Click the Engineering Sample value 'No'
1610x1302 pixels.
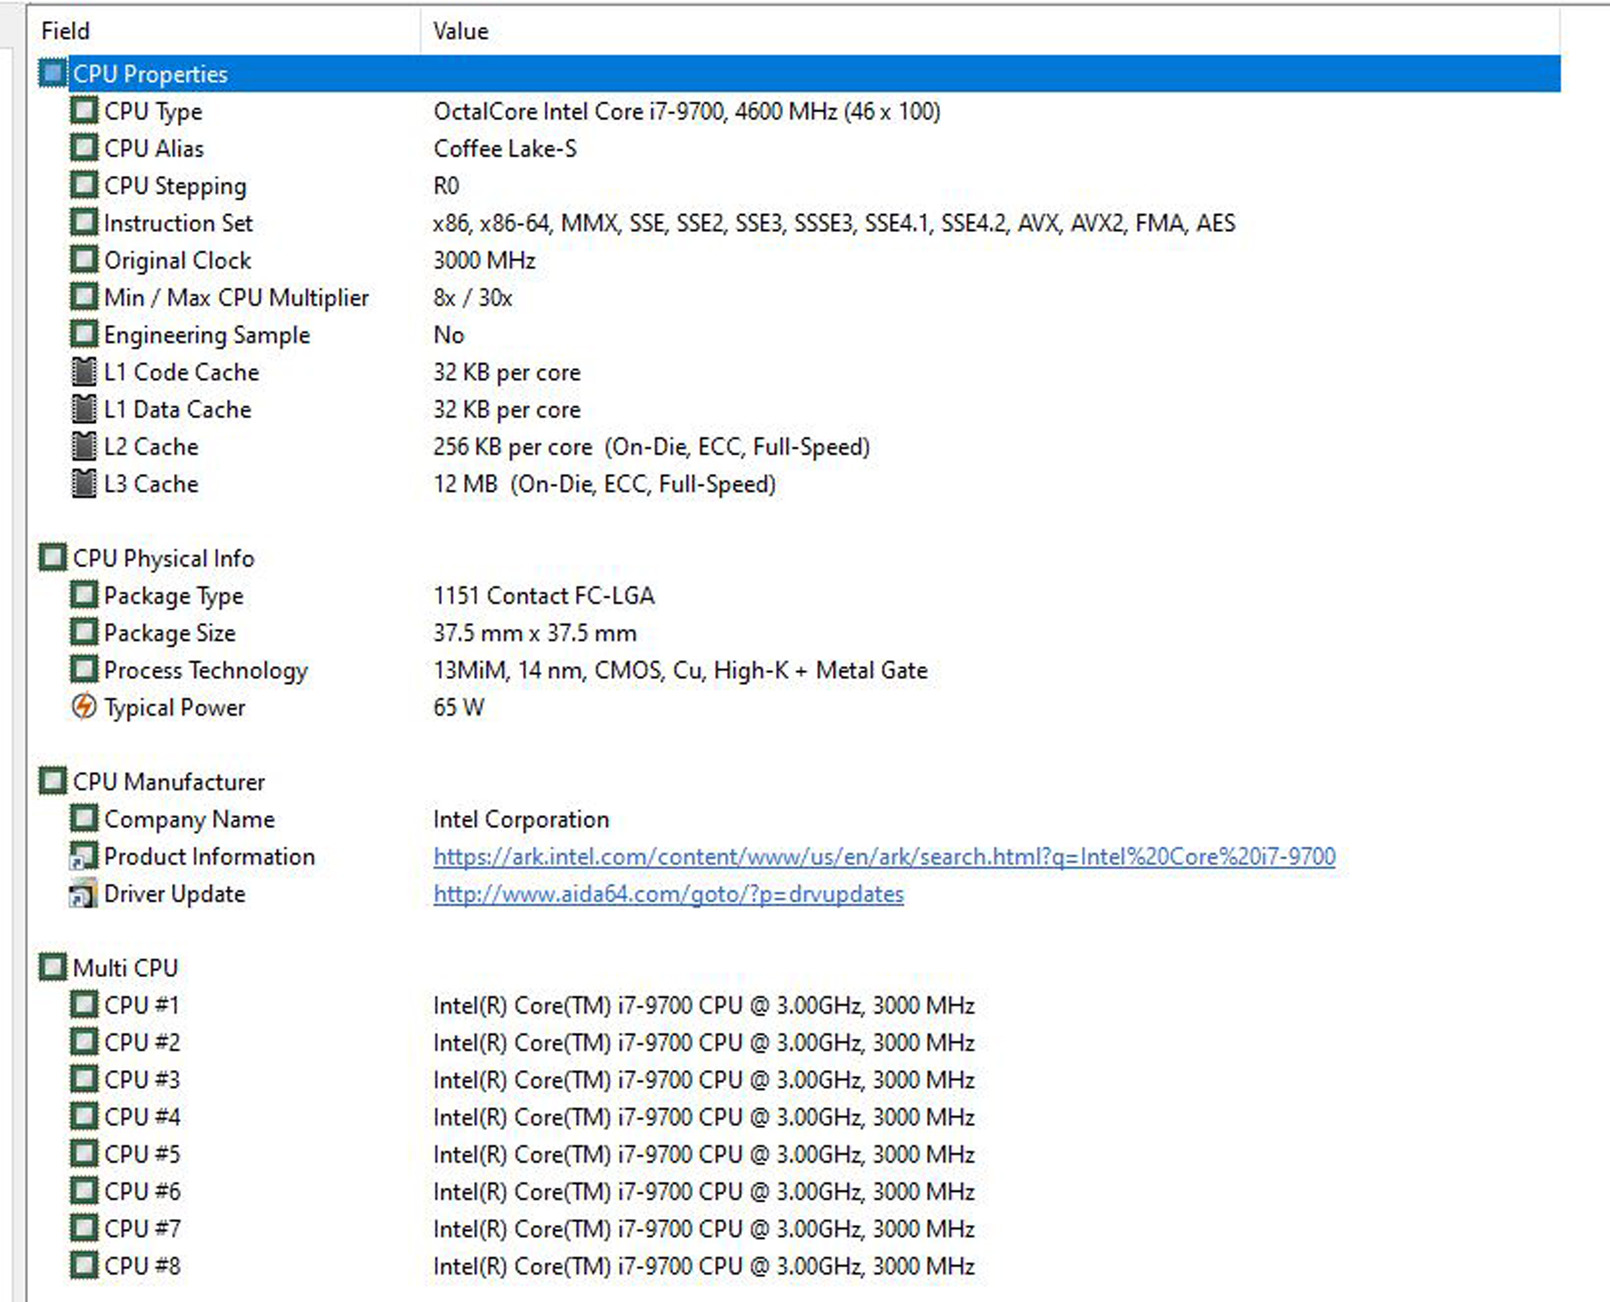(449, 334)
